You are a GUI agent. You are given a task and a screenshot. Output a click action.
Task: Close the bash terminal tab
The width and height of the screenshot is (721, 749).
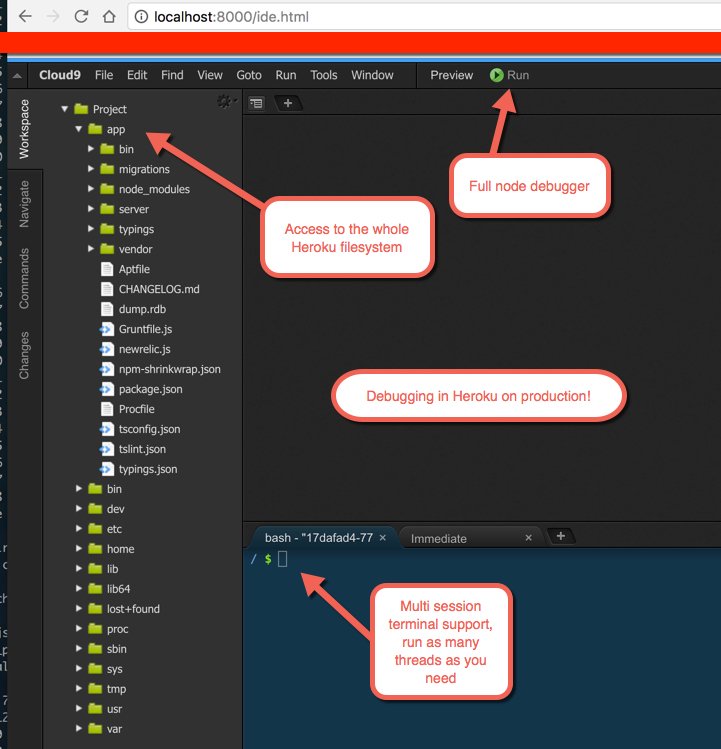[x=383, y=538]
